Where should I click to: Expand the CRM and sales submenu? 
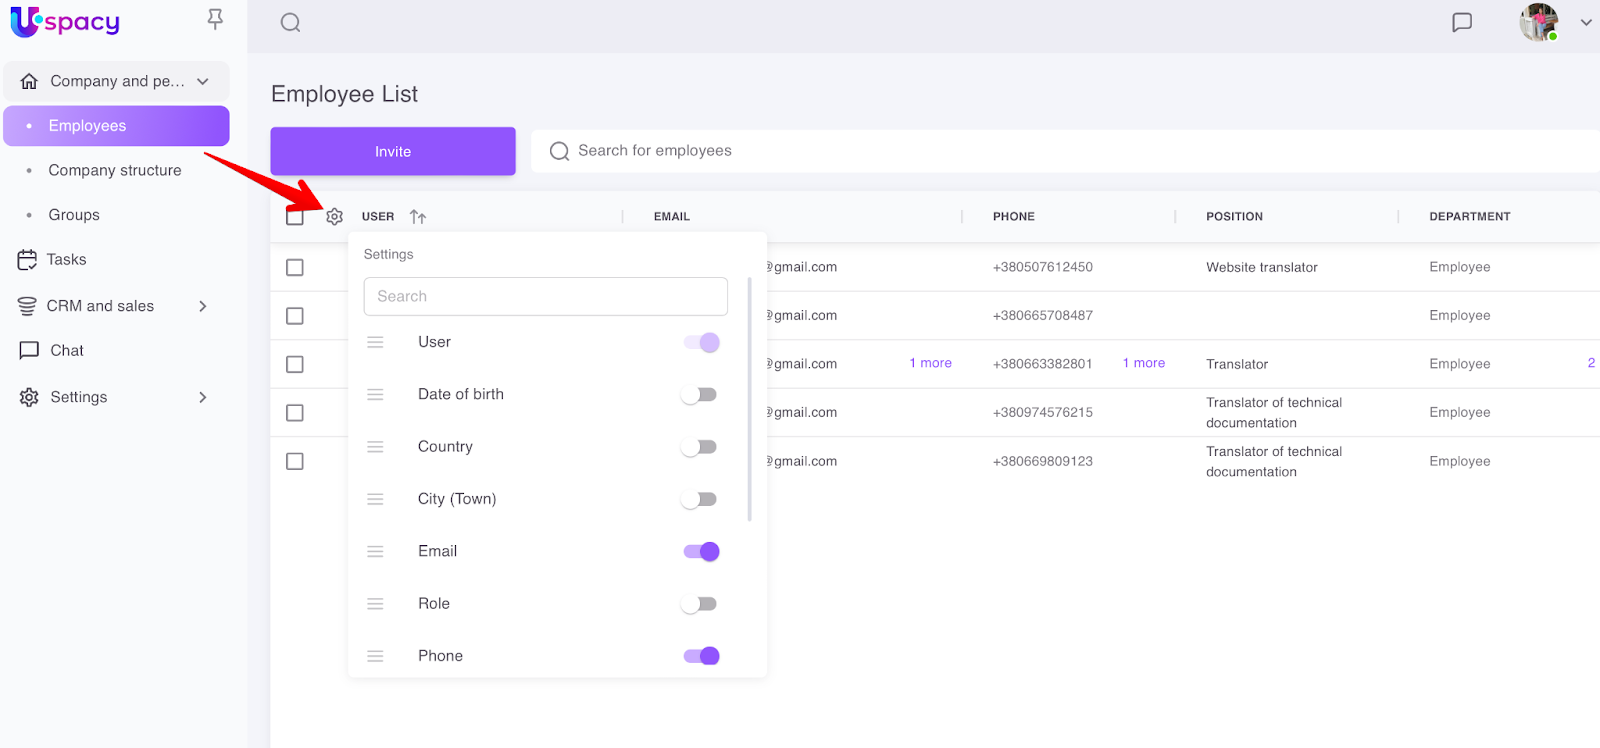point(203,306)
